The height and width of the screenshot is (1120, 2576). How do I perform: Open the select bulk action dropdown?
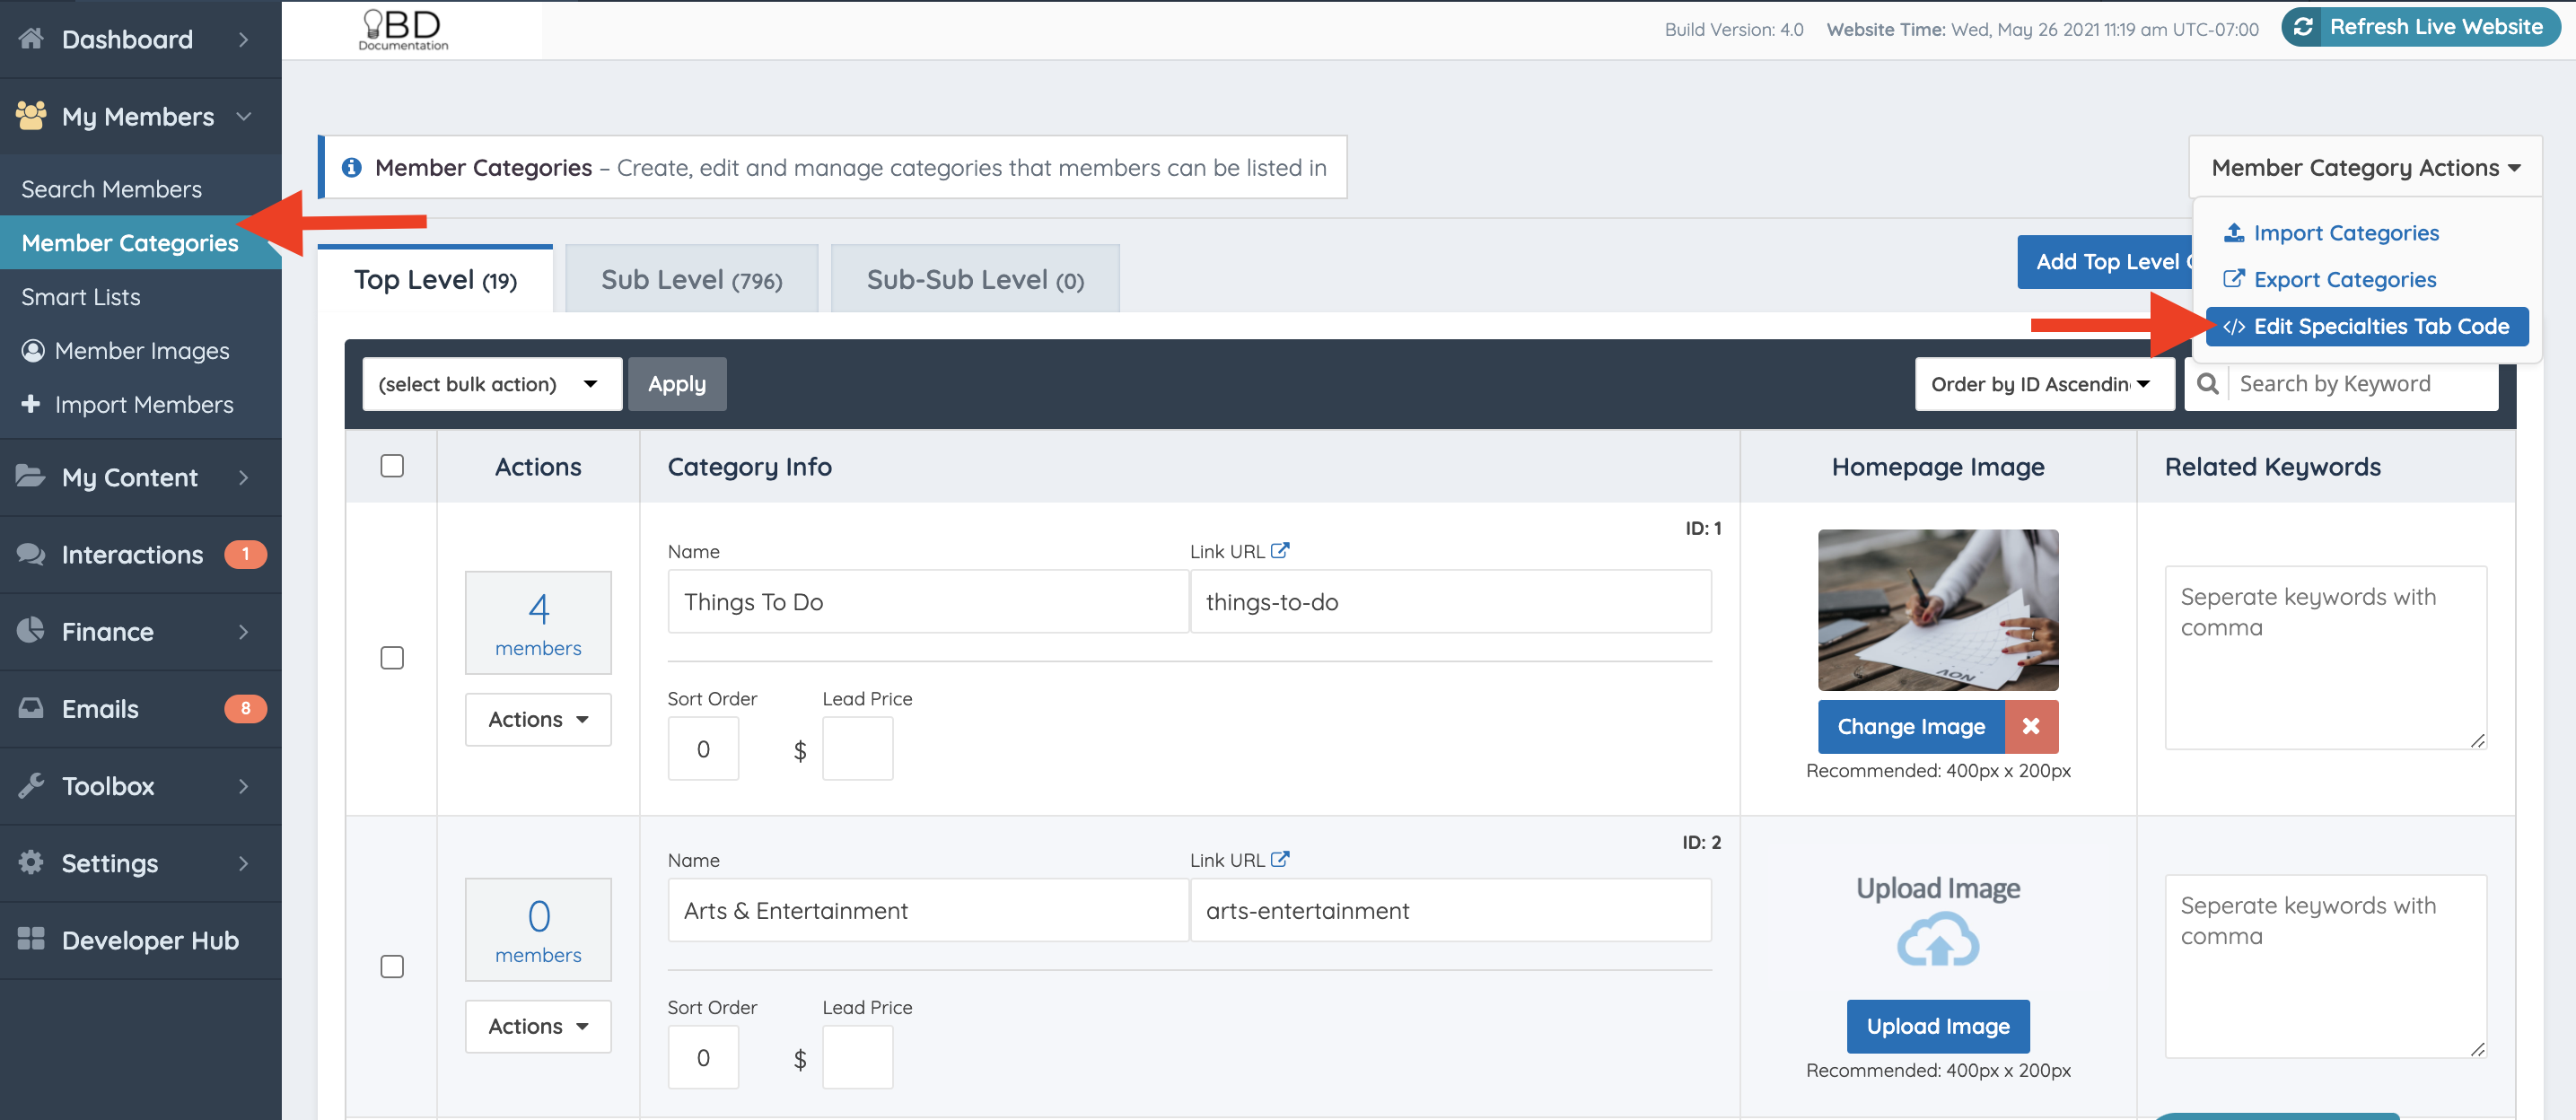coord(491,384)
